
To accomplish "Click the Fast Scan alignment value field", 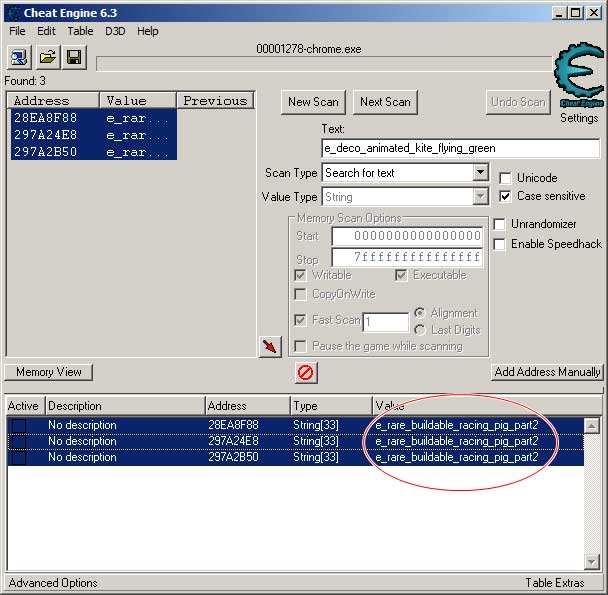I will click(385, 322).
